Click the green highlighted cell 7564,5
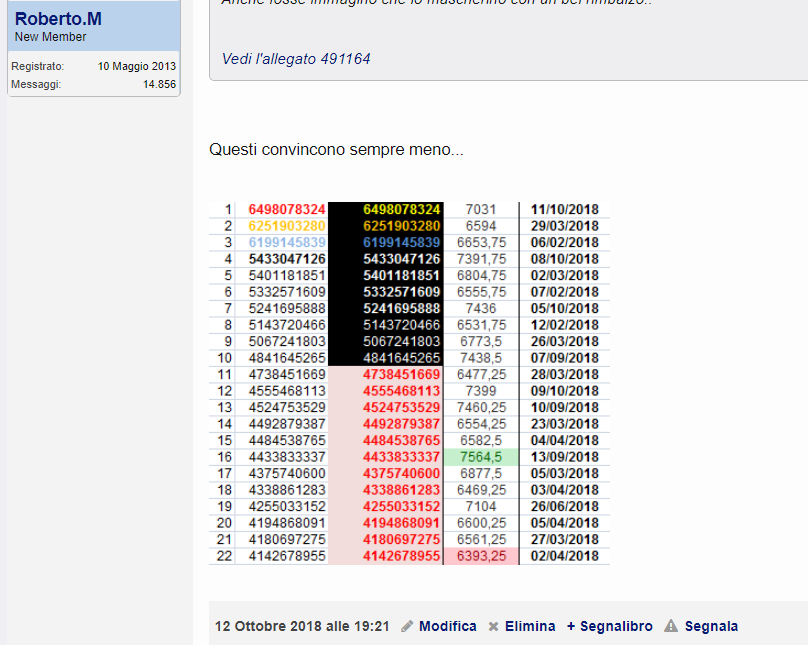This screenshot has width=808, height=645. point(481,457)
